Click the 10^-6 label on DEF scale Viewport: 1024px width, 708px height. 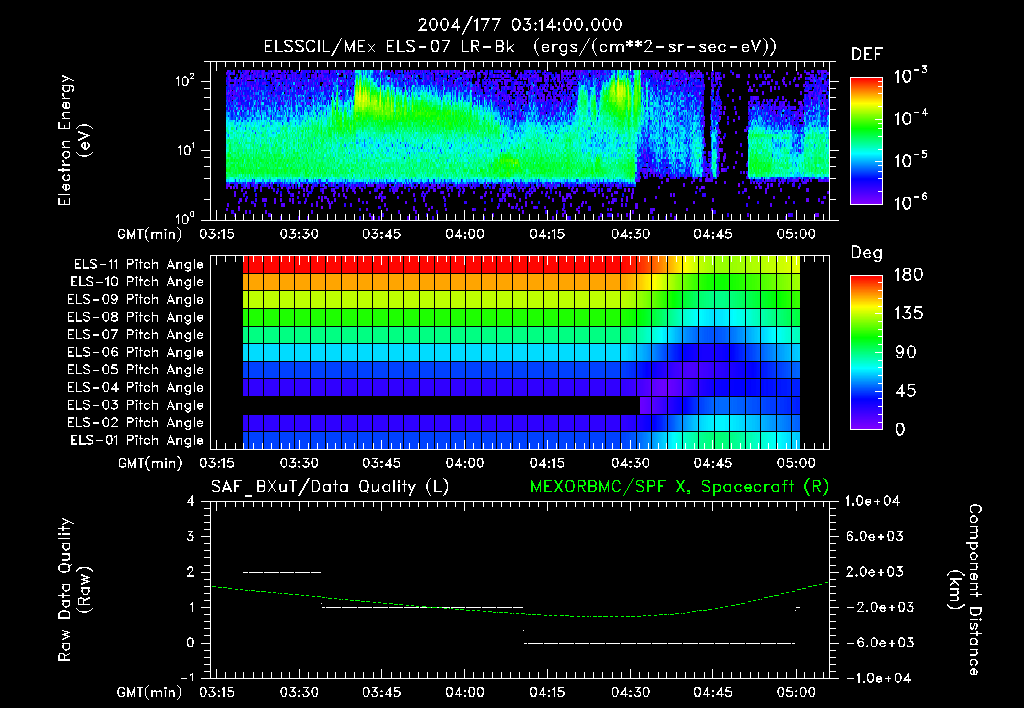910,202
